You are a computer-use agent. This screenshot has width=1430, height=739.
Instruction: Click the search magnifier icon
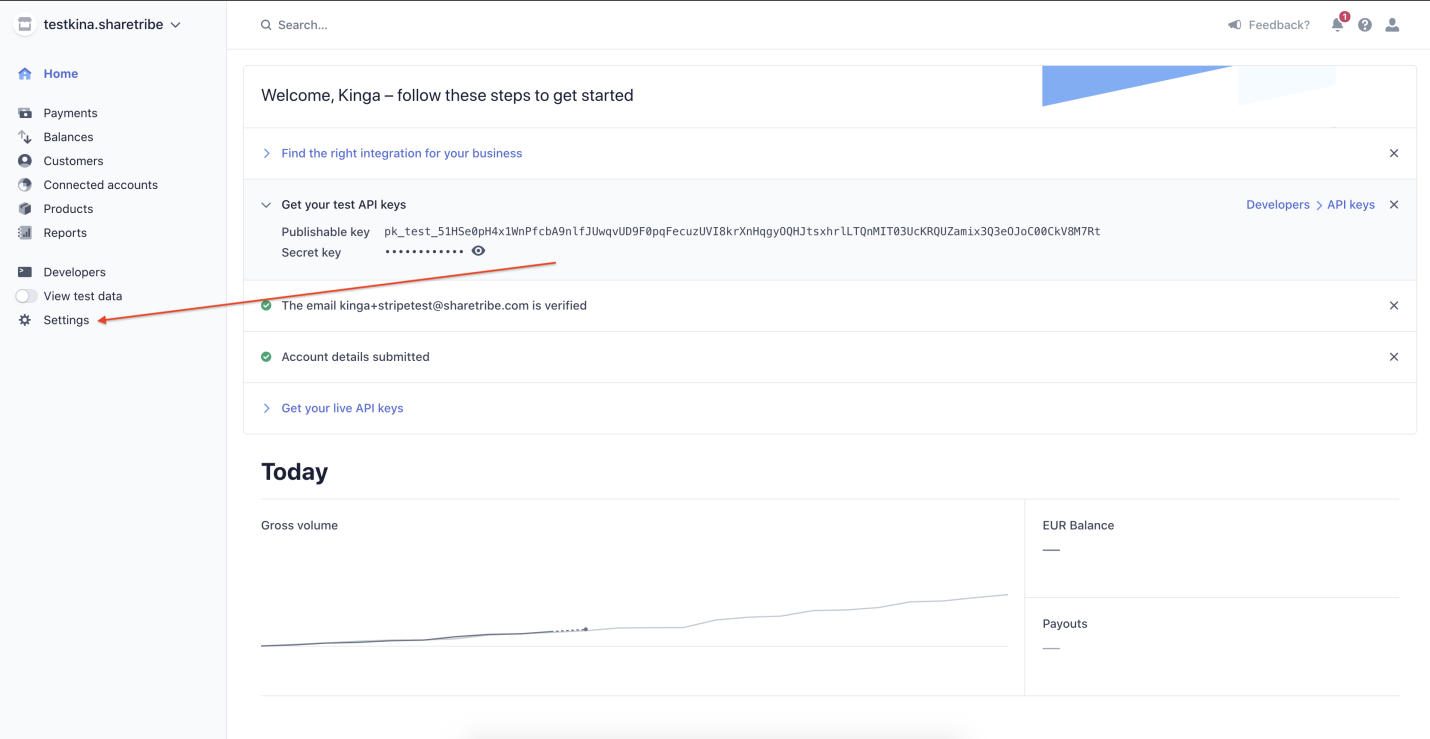[x=266, y=25]
